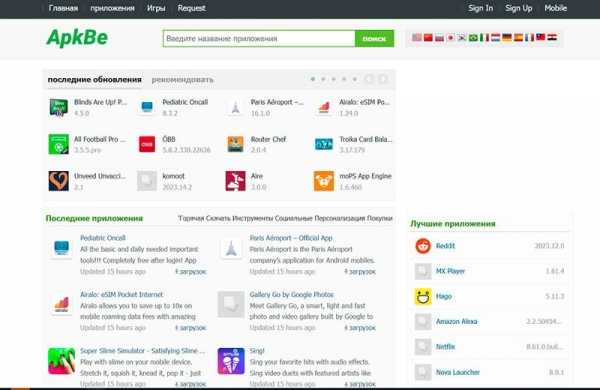Click Reddit icon in best apps

[423, 246]
